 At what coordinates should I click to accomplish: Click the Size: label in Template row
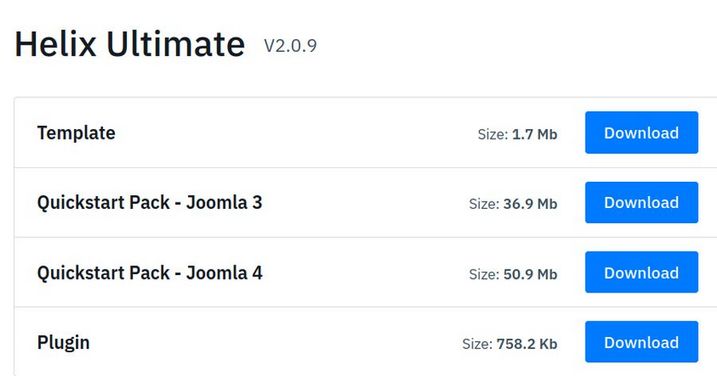[x=493, y=134]
